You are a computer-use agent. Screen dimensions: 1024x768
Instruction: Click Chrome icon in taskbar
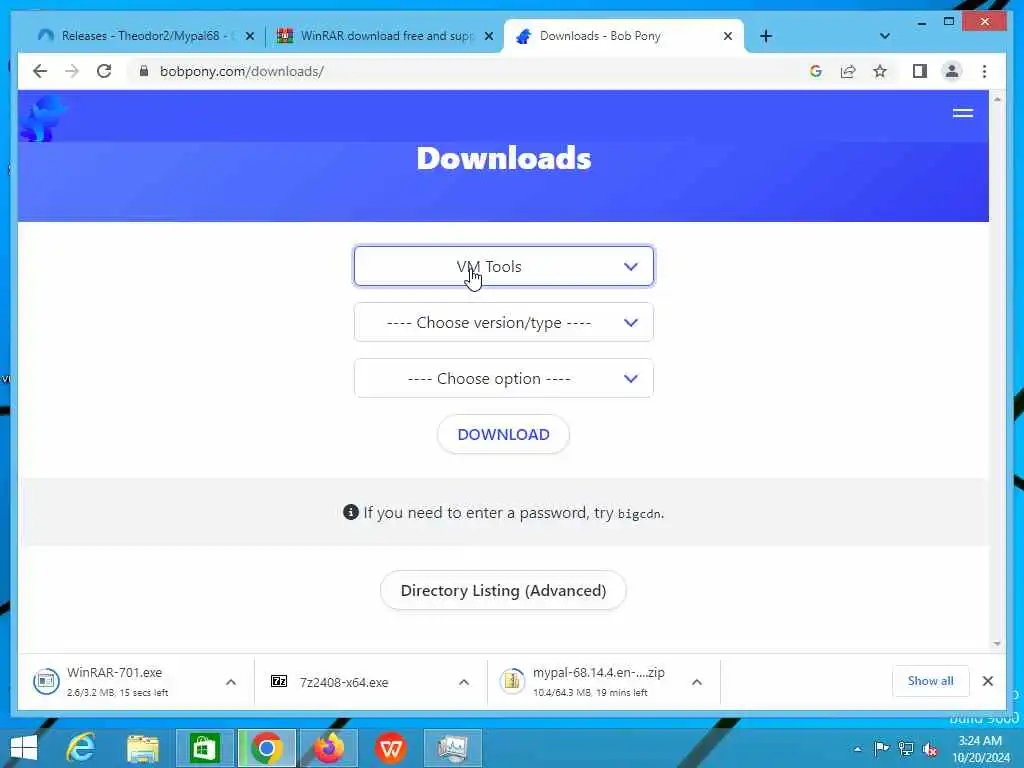click(x=266, y=748)
